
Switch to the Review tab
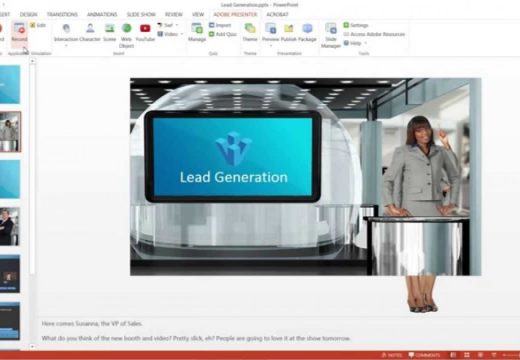tap(174, 14)
